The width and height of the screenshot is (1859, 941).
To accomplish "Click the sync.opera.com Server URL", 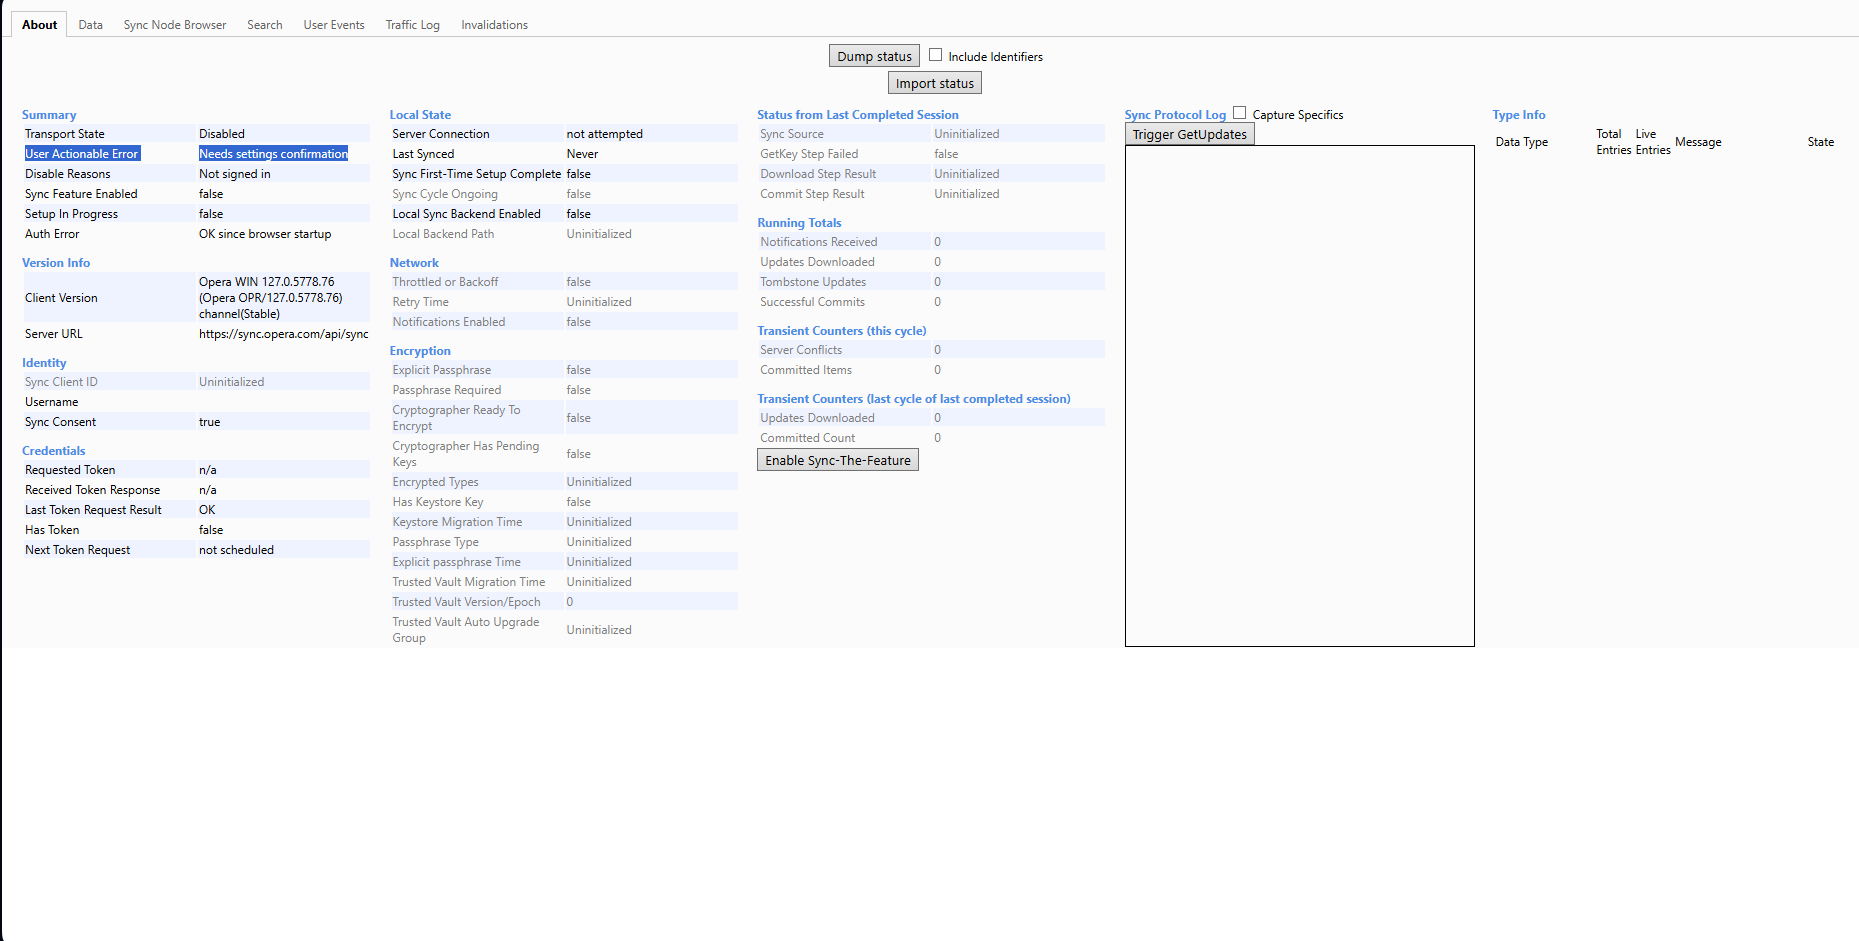I will pyautogui.click(x=283, y=333).
